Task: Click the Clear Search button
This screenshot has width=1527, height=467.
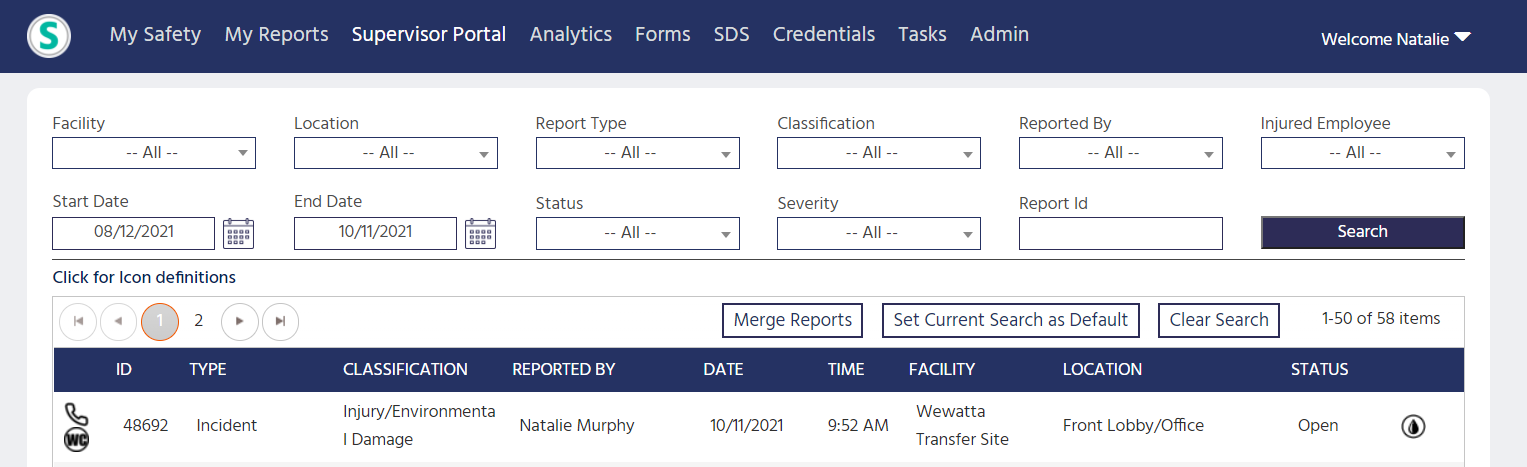Action: [x=1219, y=320]
